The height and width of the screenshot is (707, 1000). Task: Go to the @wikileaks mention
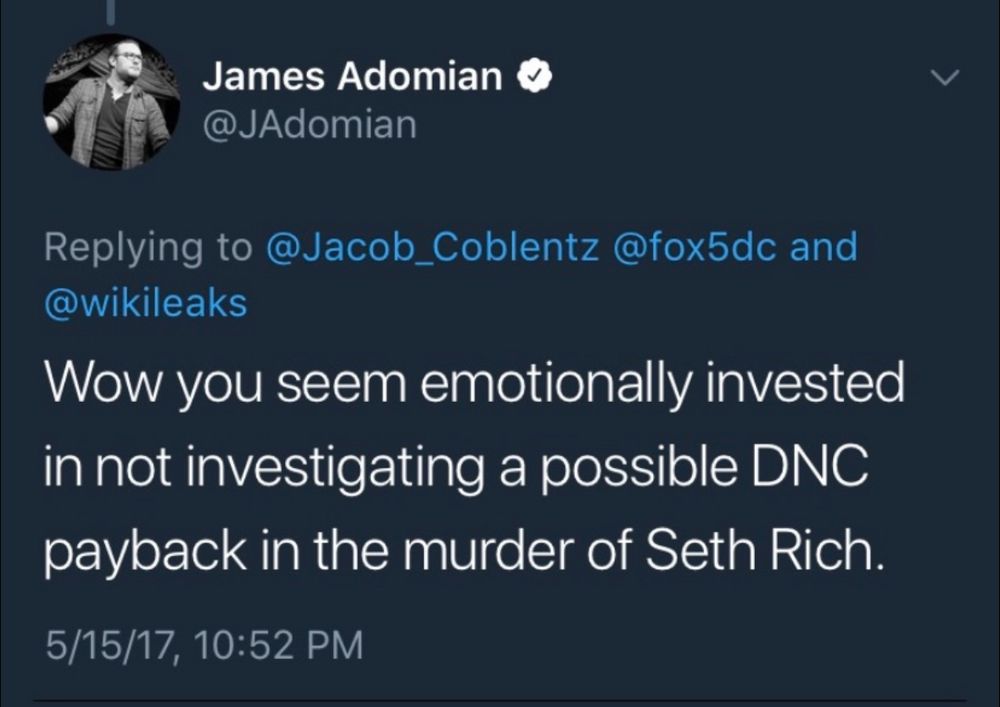(145, 303)
